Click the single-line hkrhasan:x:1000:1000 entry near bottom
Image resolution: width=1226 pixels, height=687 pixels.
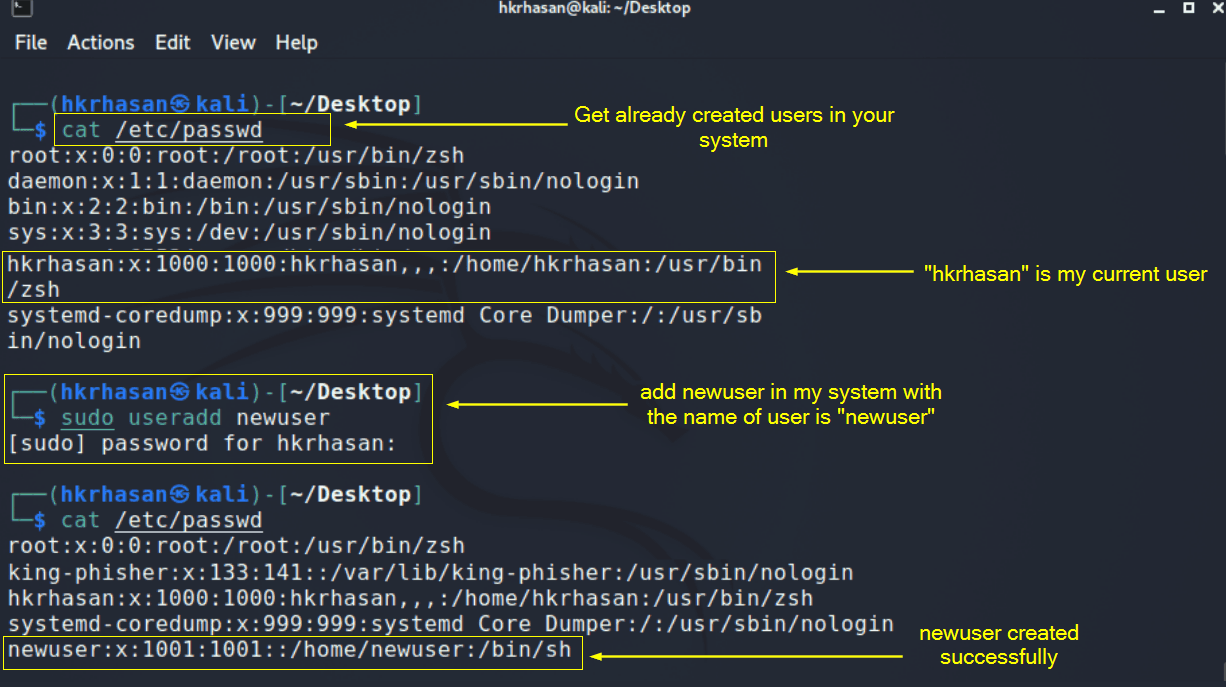[x=410, y=599]
